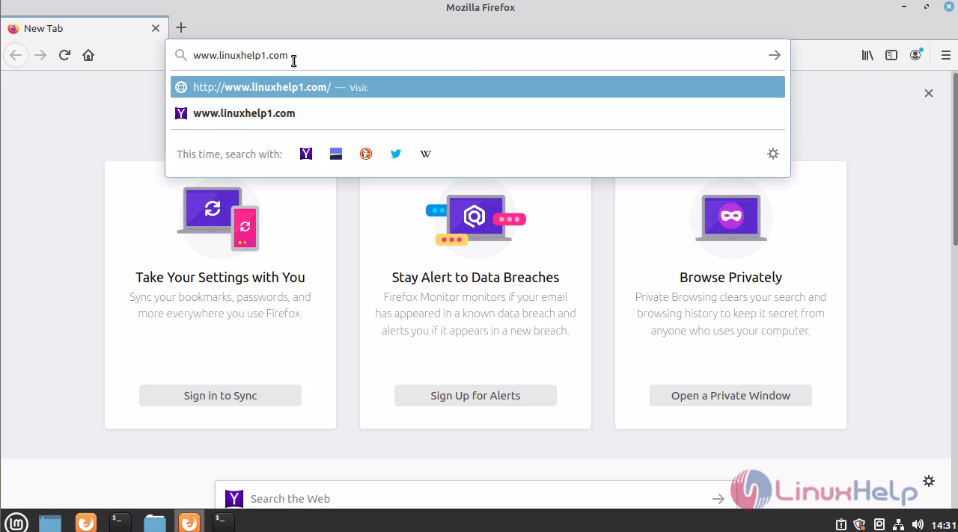Viewport: 958px width, 532px height.
Task: Open the network connections tray icon
Action: 898,525
